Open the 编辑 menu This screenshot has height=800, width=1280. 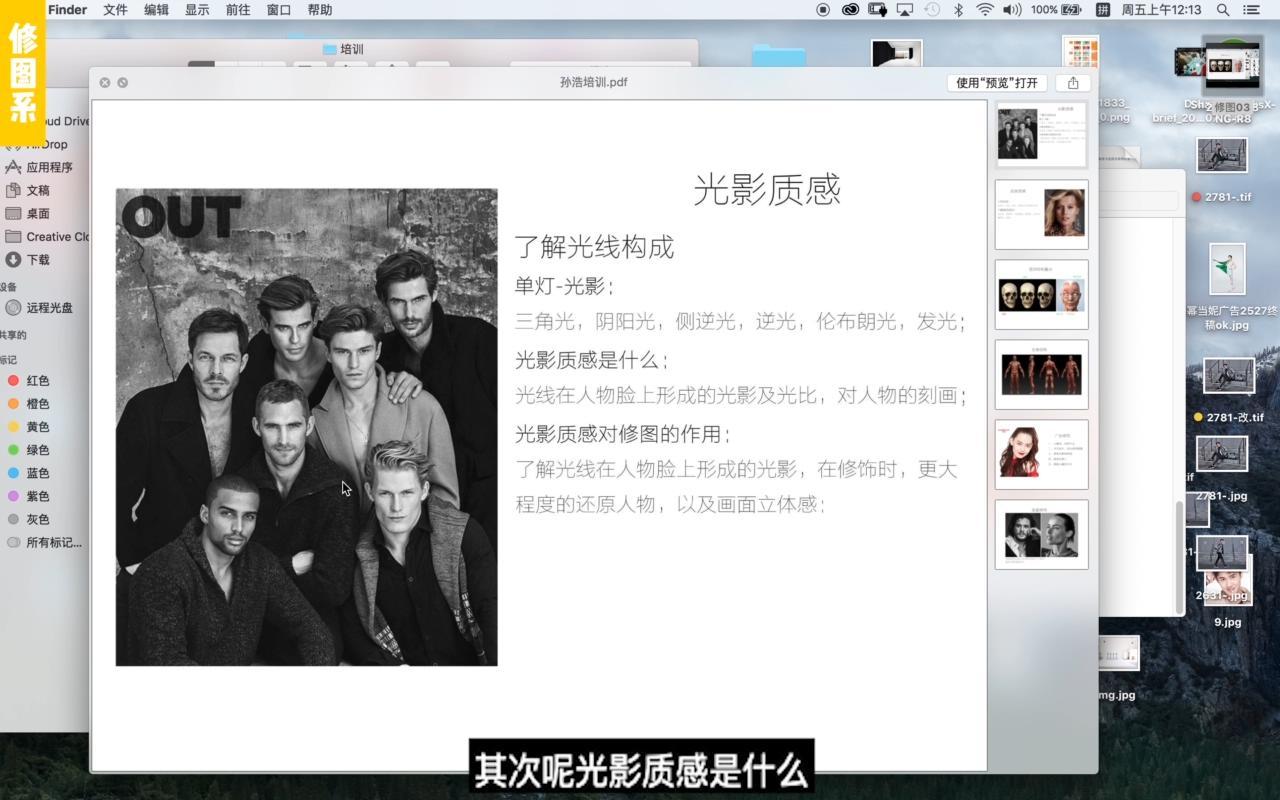(x=157, y=10)
